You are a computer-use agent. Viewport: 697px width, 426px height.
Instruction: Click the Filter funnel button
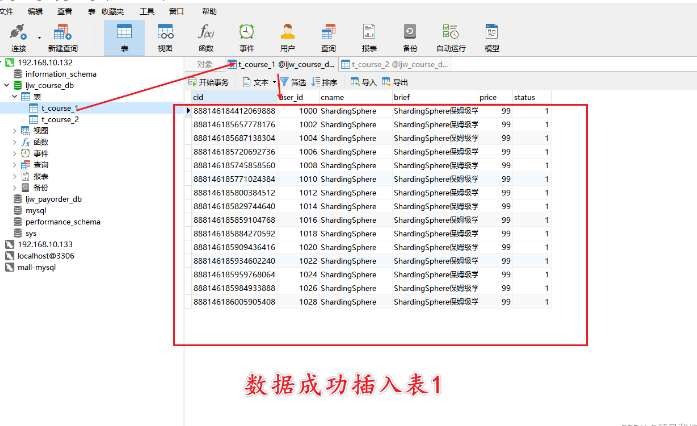pyautogui.click(x=293, y=82)
